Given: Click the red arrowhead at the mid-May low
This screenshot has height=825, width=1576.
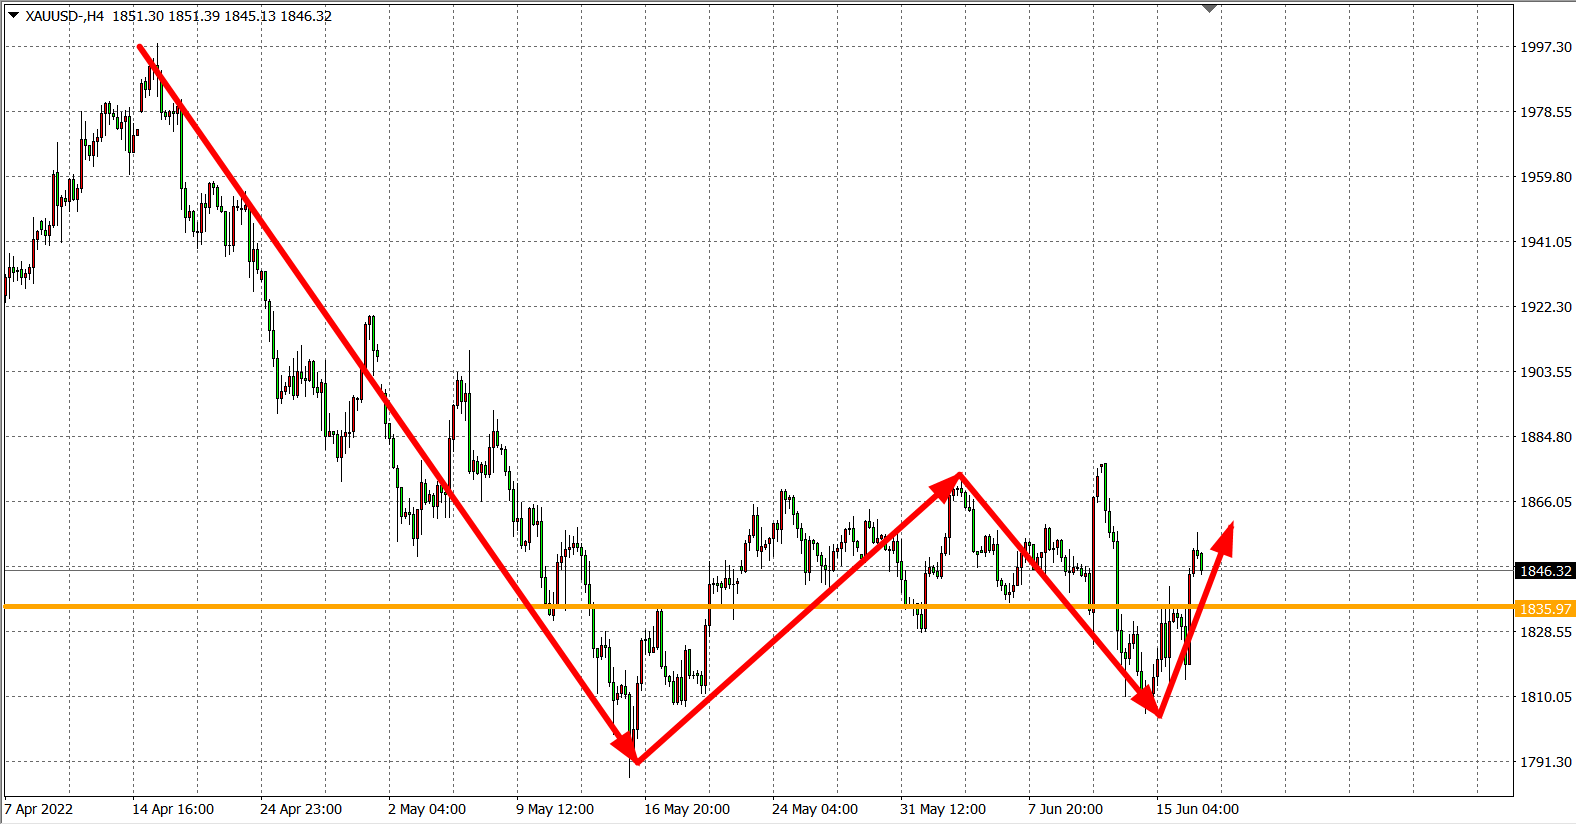Looking at the screenshot, I should tap(628, 750).
